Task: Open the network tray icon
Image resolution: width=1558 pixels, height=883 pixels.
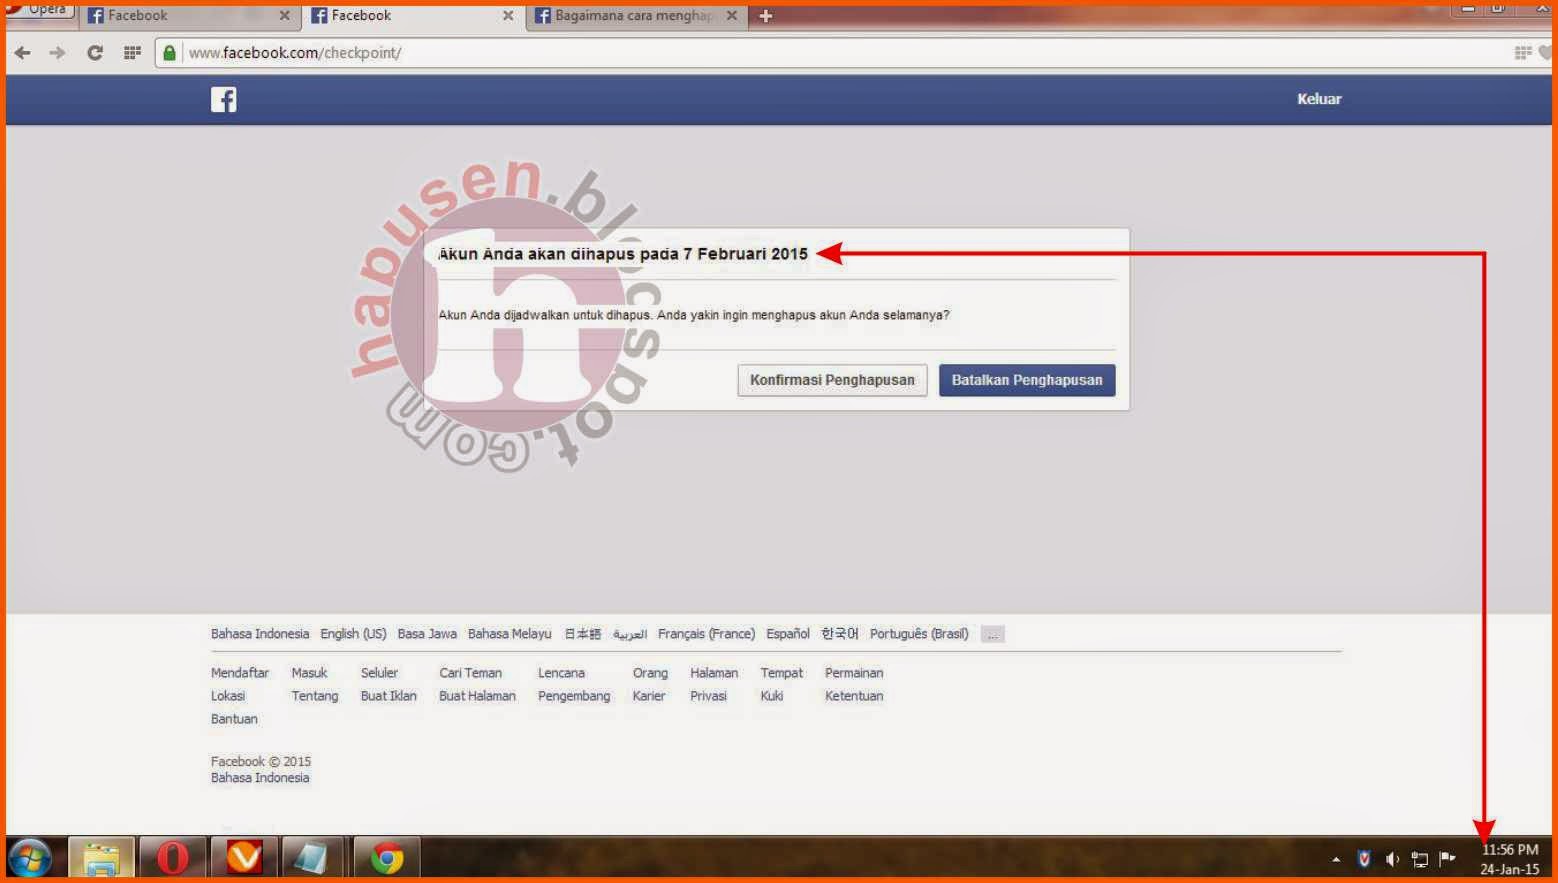Action: [x=1419, y=859]
